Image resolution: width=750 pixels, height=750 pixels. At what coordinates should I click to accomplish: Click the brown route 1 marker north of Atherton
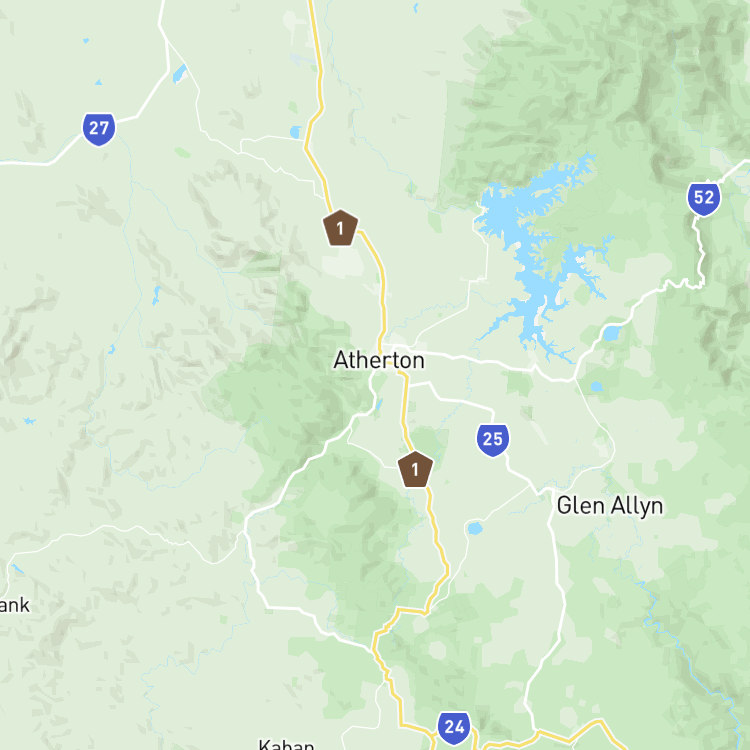(x=341, y=228)
